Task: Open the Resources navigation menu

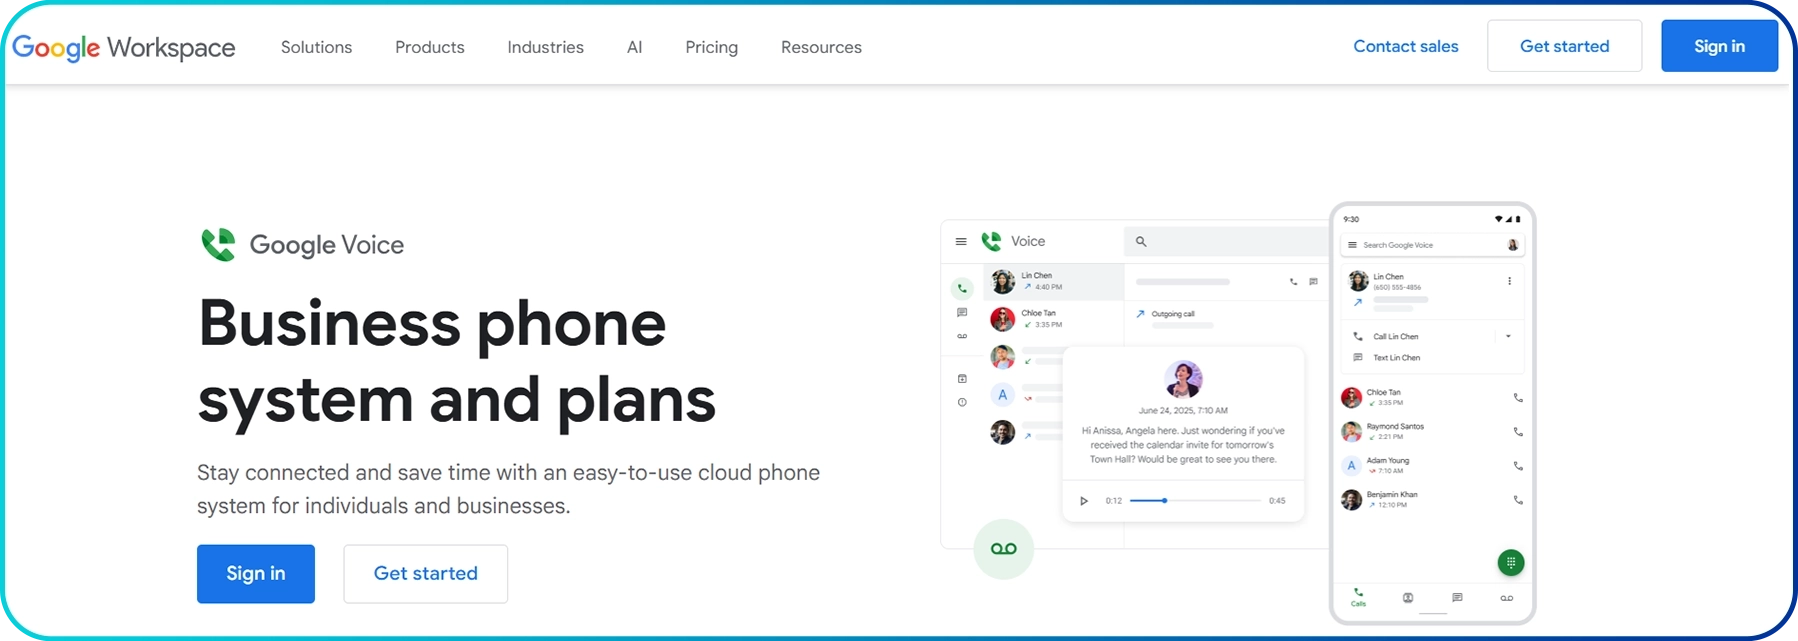Action: tap(821, 47)
